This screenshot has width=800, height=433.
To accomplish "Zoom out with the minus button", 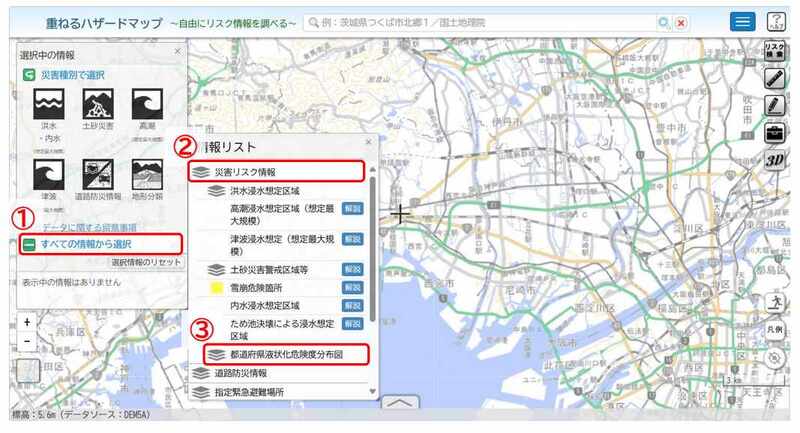I will [28, 341].
